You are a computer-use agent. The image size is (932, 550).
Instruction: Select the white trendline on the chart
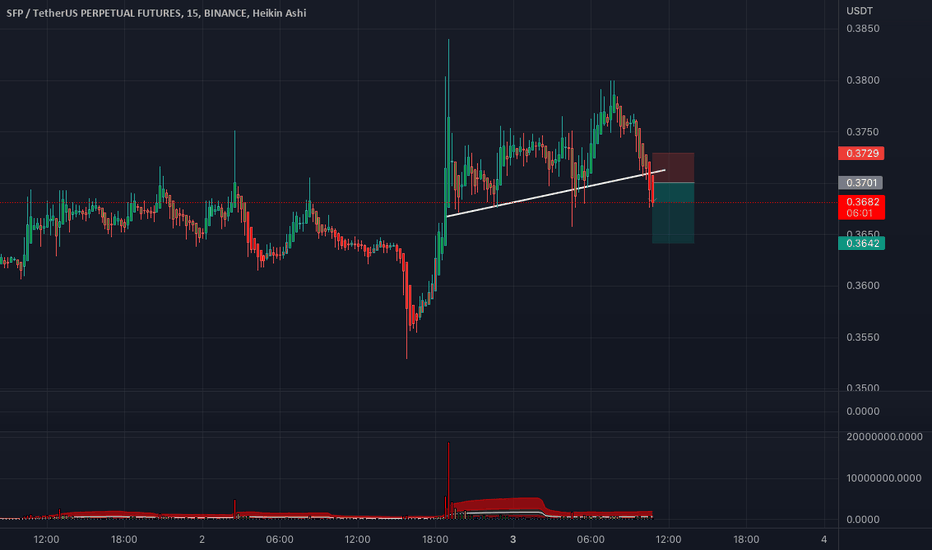[555, 193]
